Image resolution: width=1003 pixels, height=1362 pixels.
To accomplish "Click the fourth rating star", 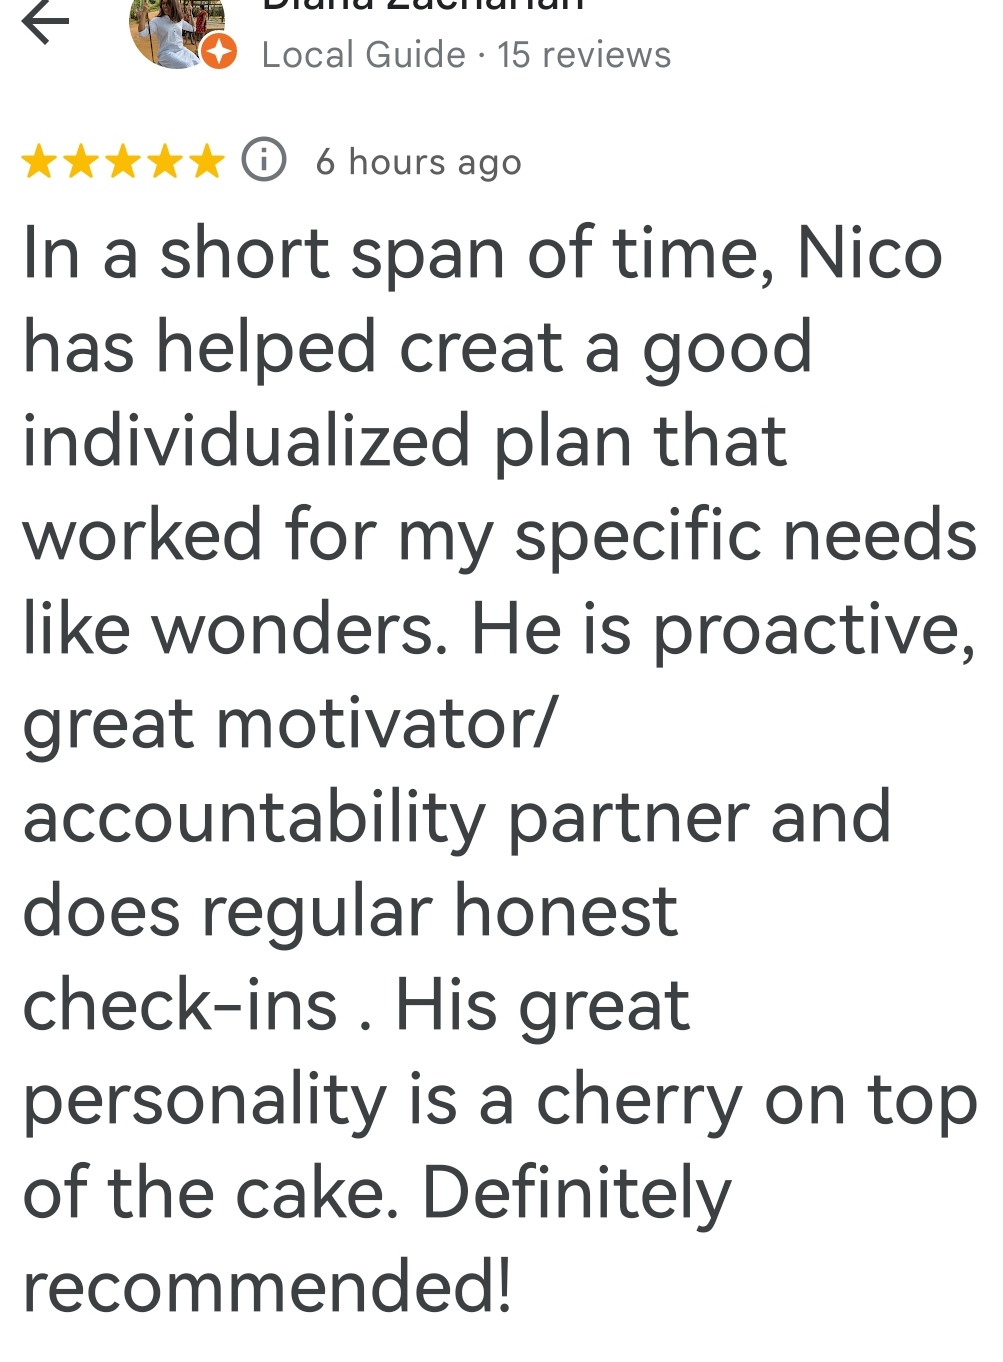I will (165, 161).
